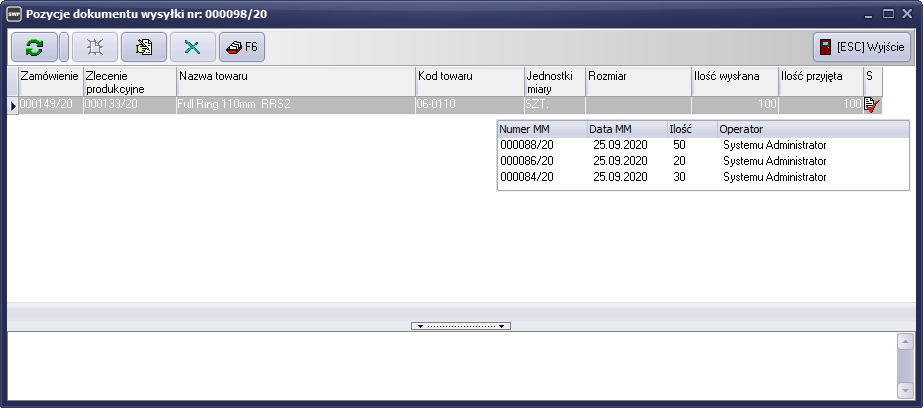This screenshot has height=408, width=923.
Task: Click the row indicator arrow for 000149/20
Action: 13,105
